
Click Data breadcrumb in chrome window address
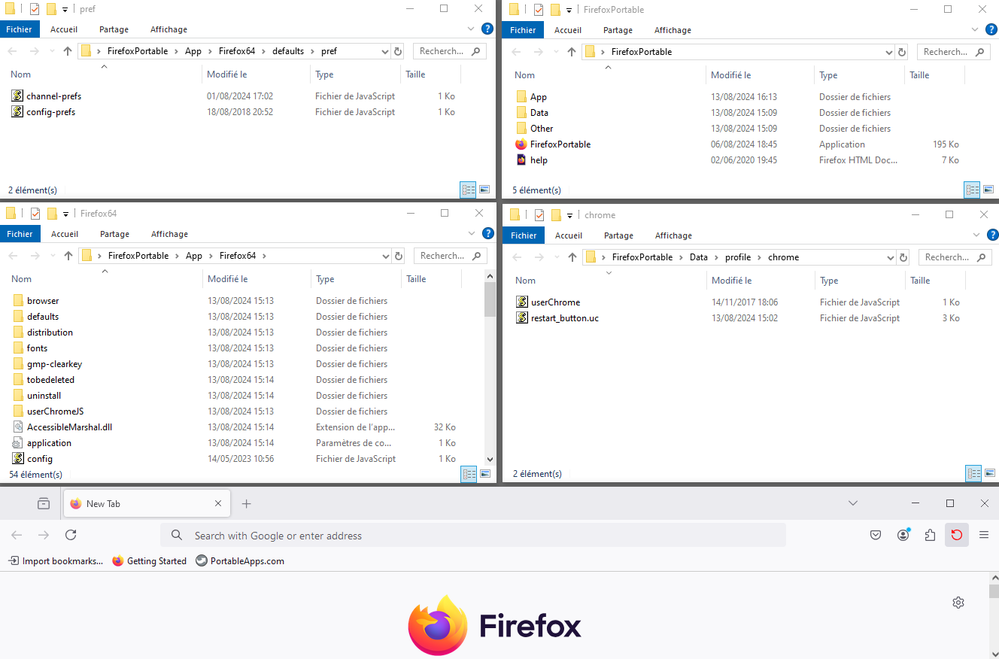pyautogui.click(x=698, y=257)
